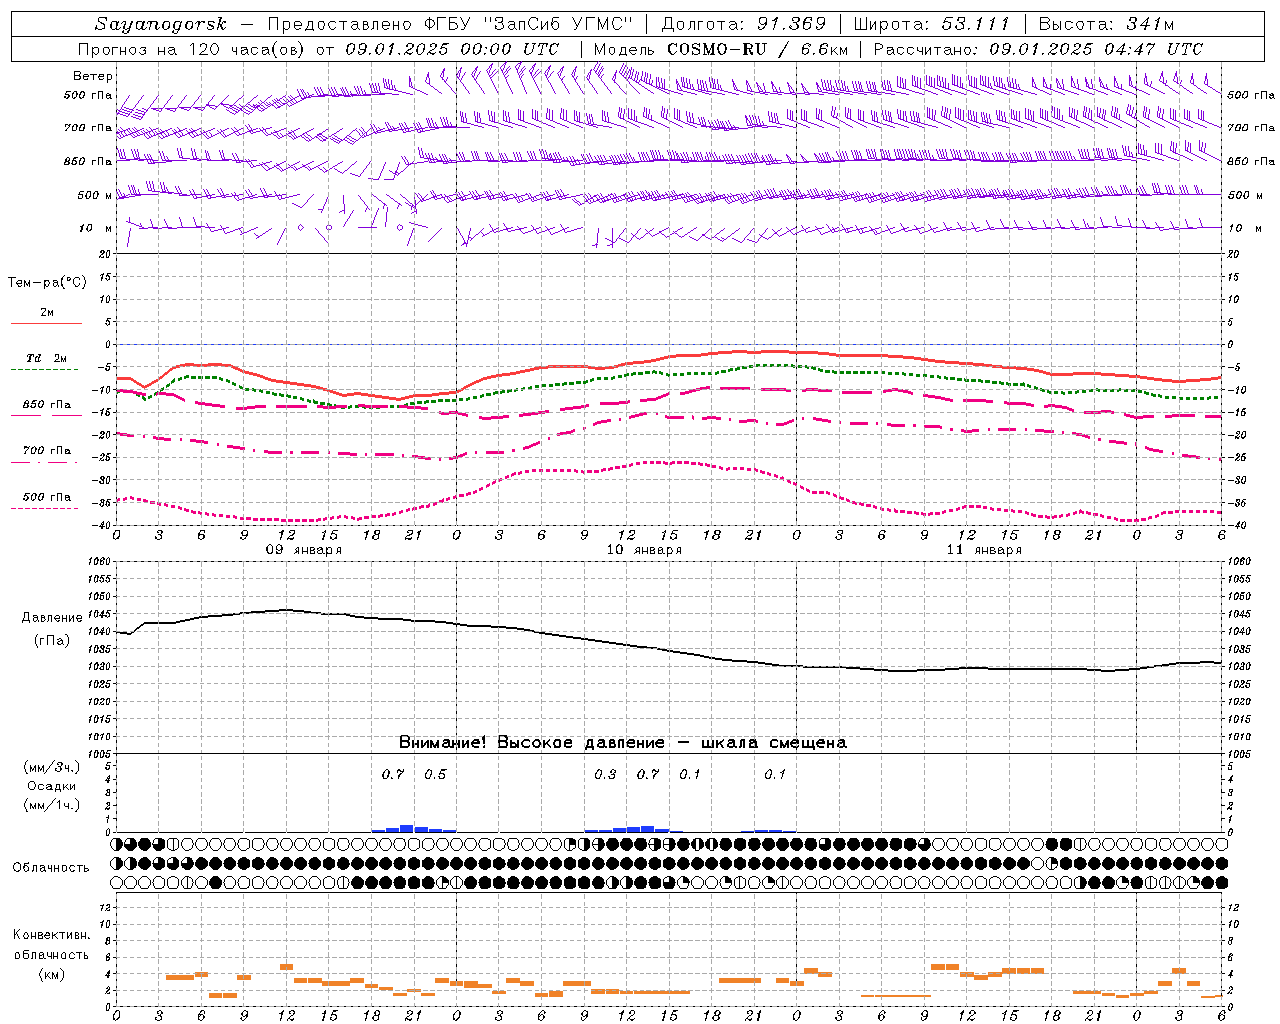This screenshot has height=1024, width=1280.
Task: Click the '500 гПа' temperature legend label
Action: coord(47,497)
